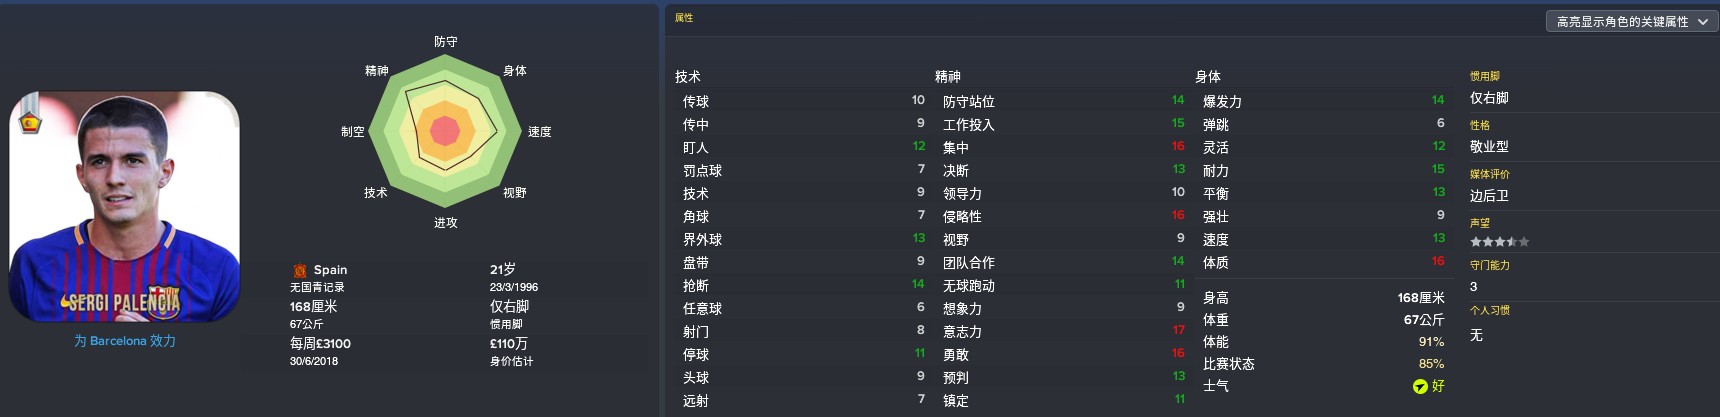Select the 属性 panel header tab
This screenshot has width=1720, height=417.
(684, 18)
